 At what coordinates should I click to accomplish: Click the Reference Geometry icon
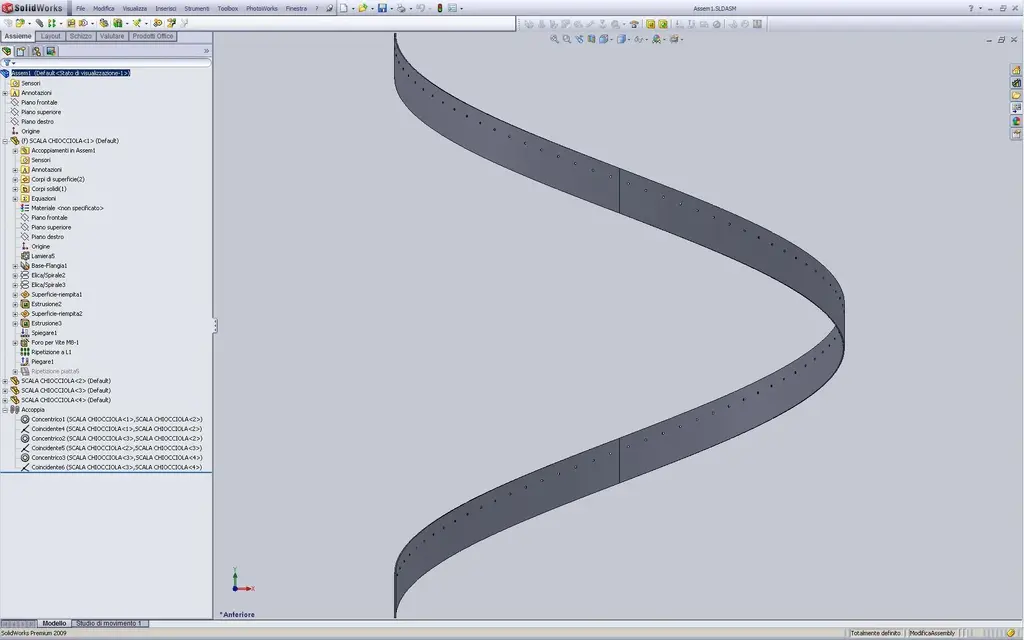click(136, 23)
